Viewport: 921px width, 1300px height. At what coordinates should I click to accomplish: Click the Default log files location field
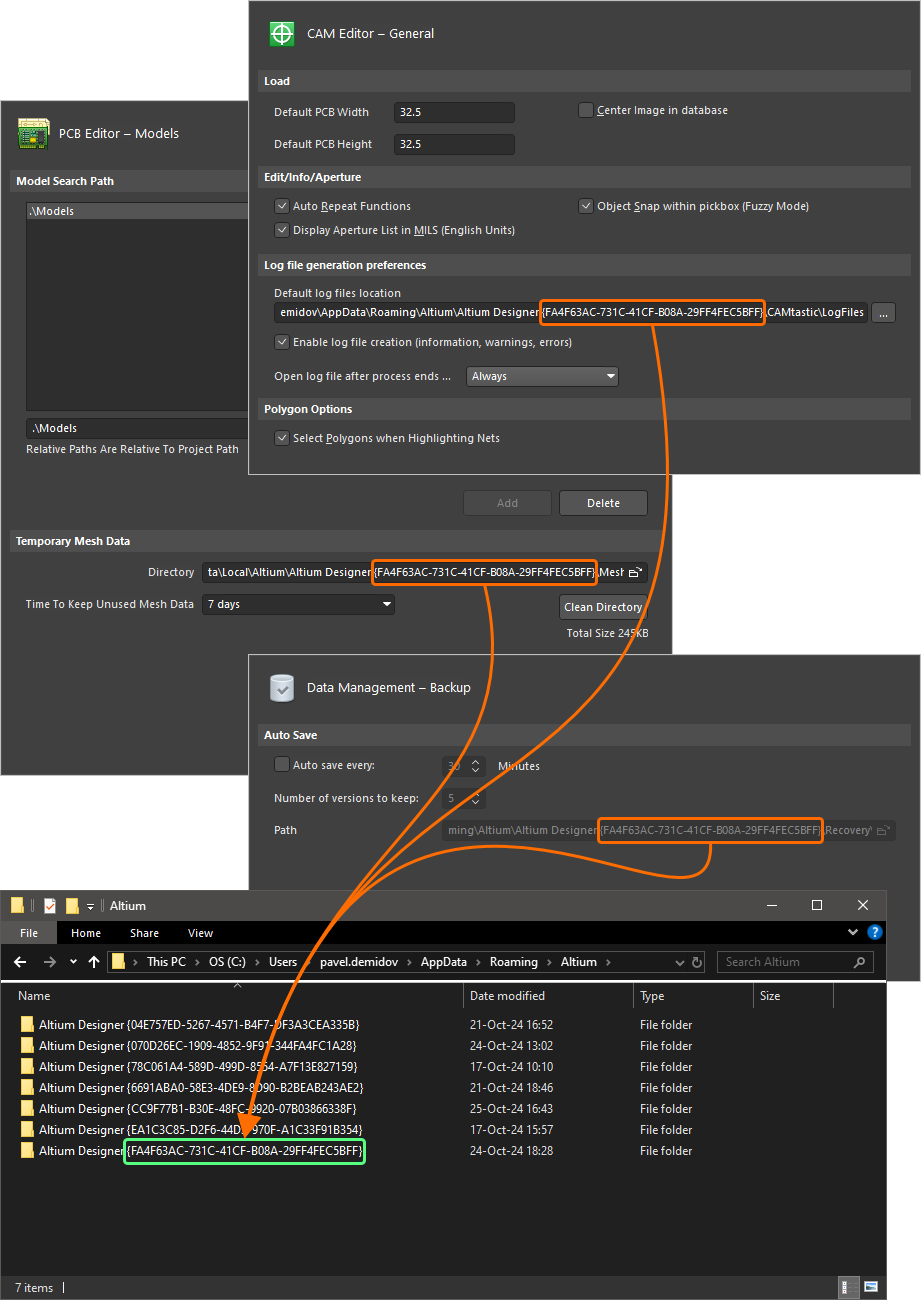(571, 313)
